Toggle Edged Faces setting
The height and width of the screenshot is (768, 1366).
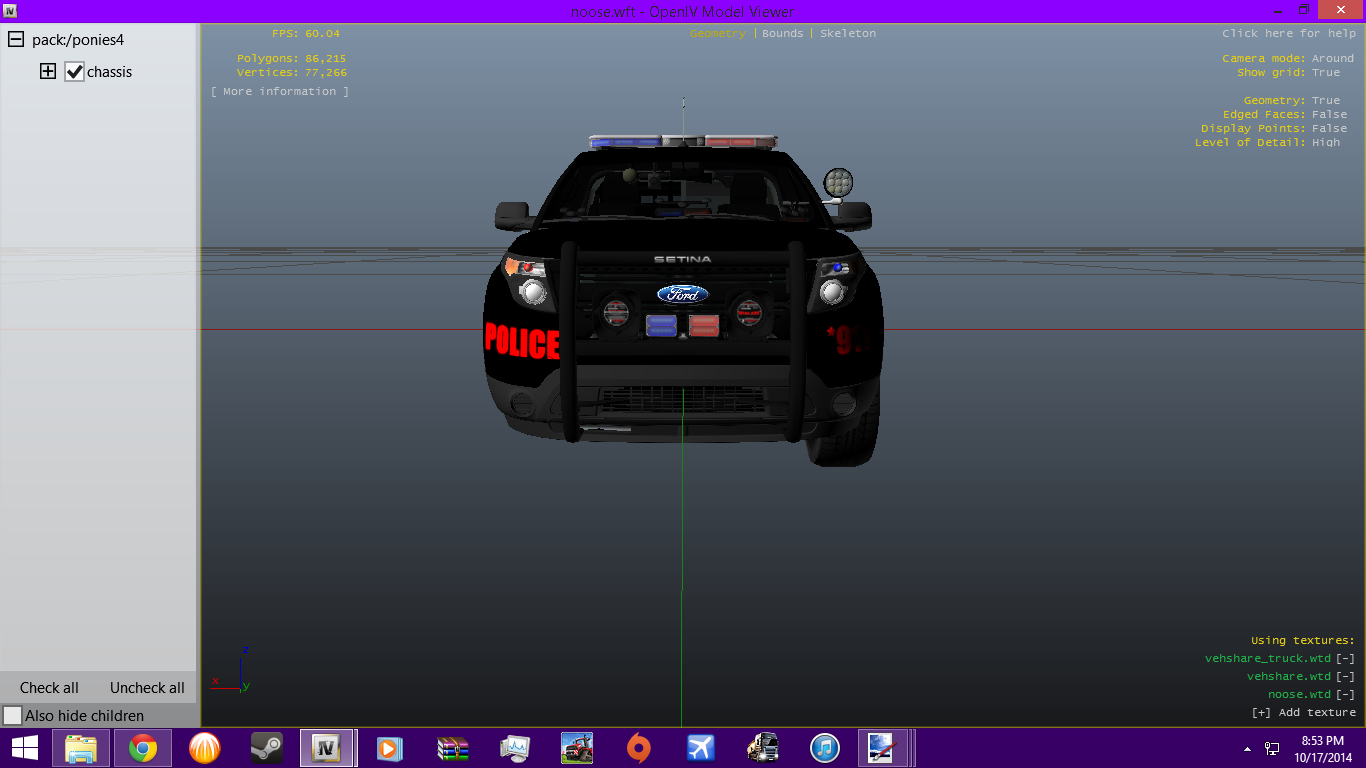tap(1329, 114)
